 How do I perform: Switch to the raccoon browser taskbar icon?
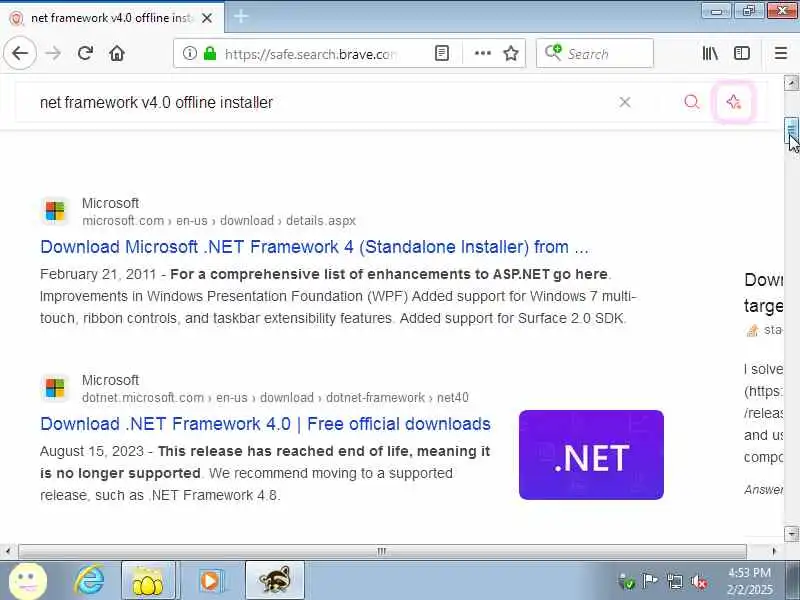(x=275, y=581)
